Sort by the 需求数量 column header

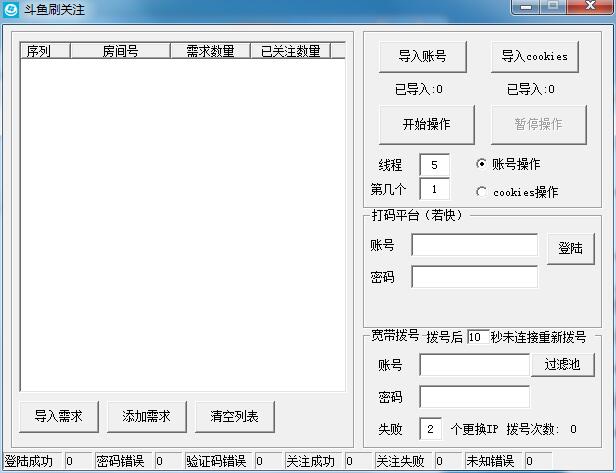(x=211, y=51)
